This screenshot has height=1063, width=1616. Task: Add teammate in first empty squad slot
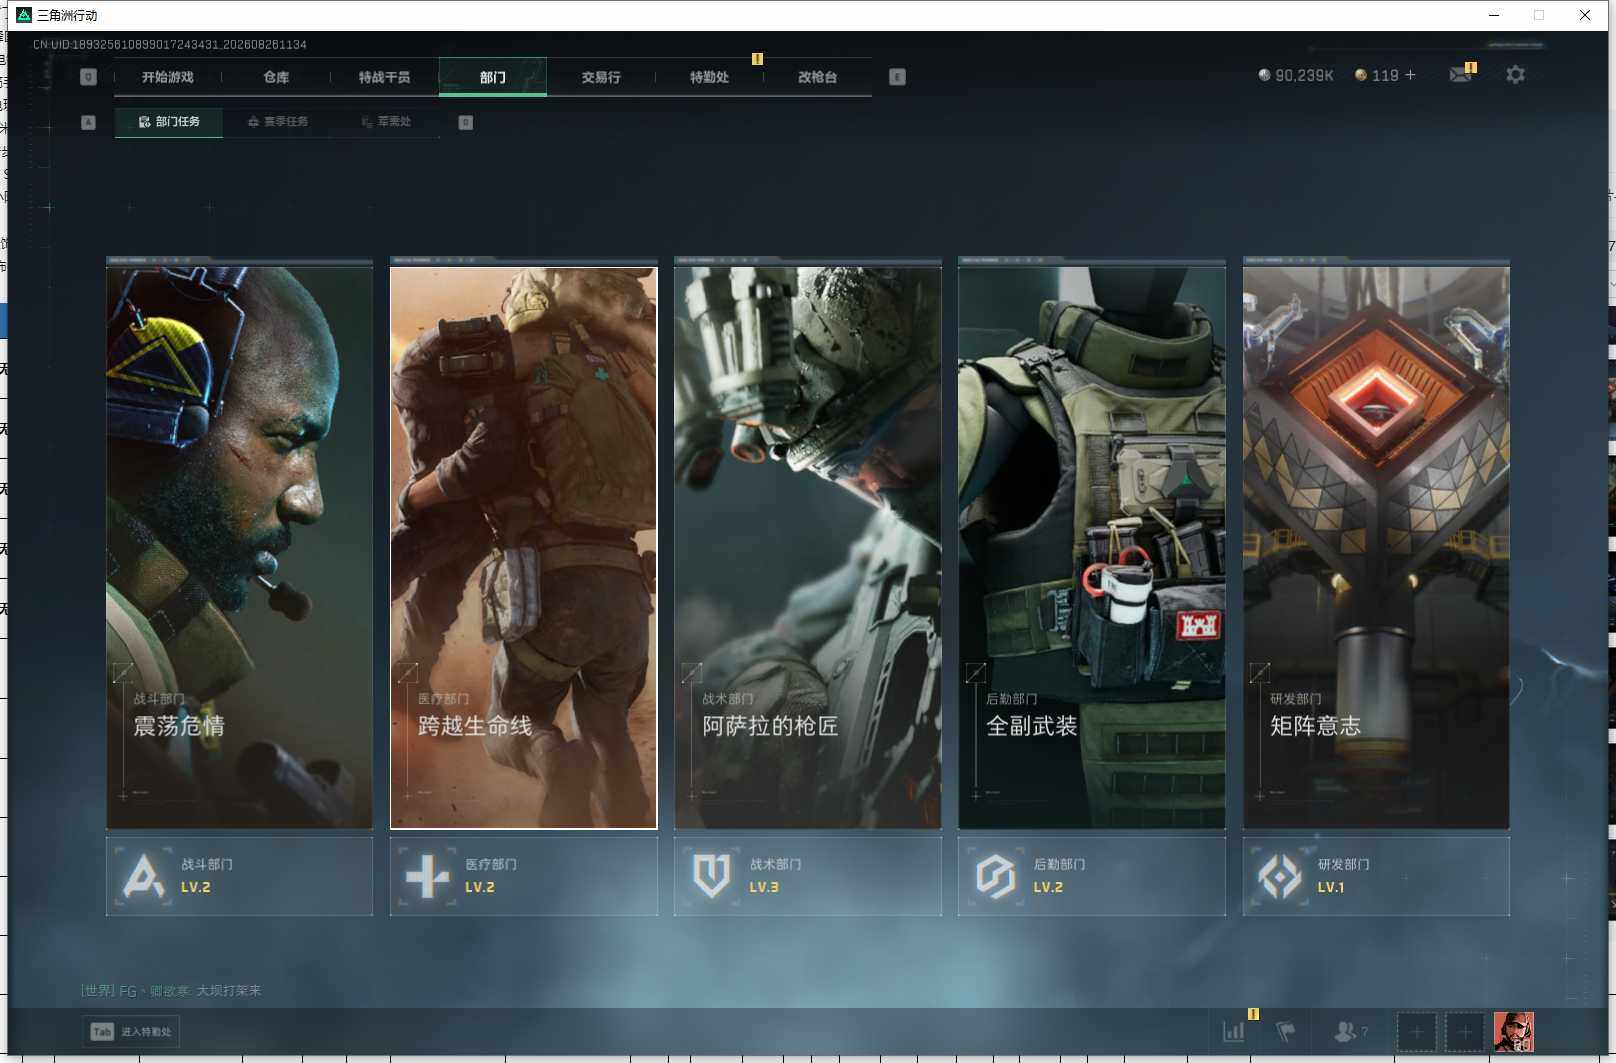tap(1417, 1032)
